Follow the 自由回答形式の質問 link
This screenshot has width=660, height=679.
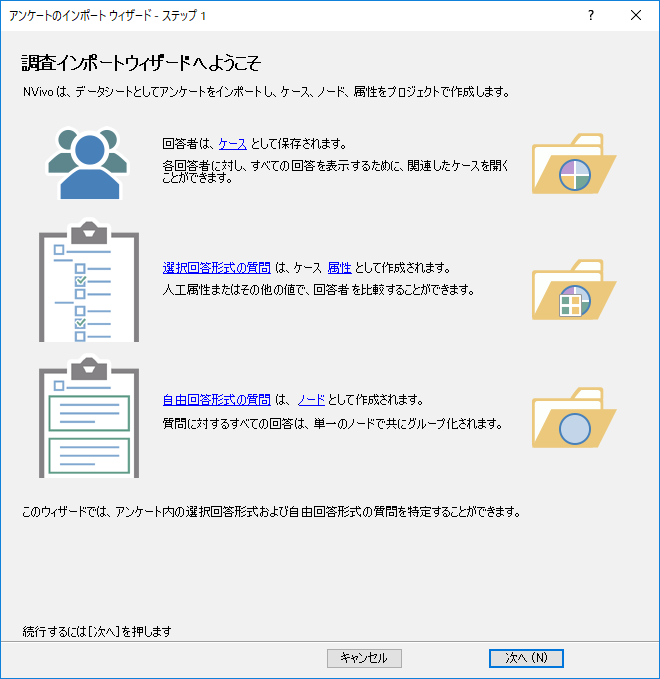pyautogui.click(x=216, y=400)
